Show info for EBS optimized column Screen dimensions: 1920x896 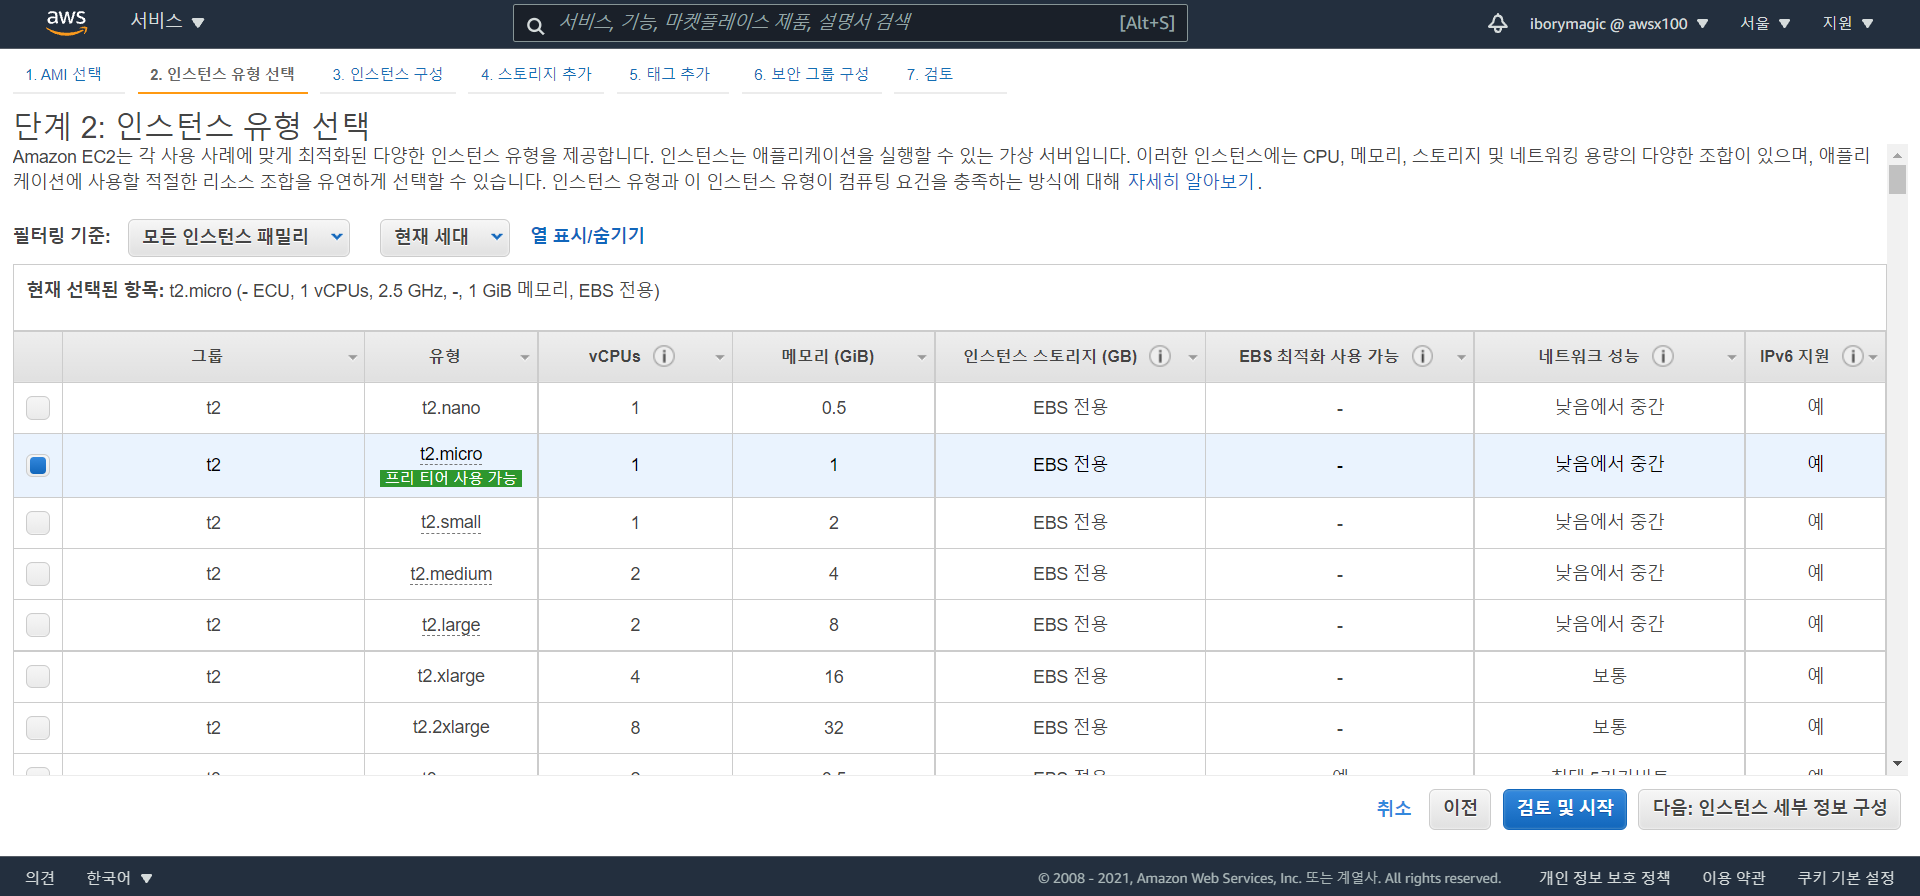[x=1422, y=356]
